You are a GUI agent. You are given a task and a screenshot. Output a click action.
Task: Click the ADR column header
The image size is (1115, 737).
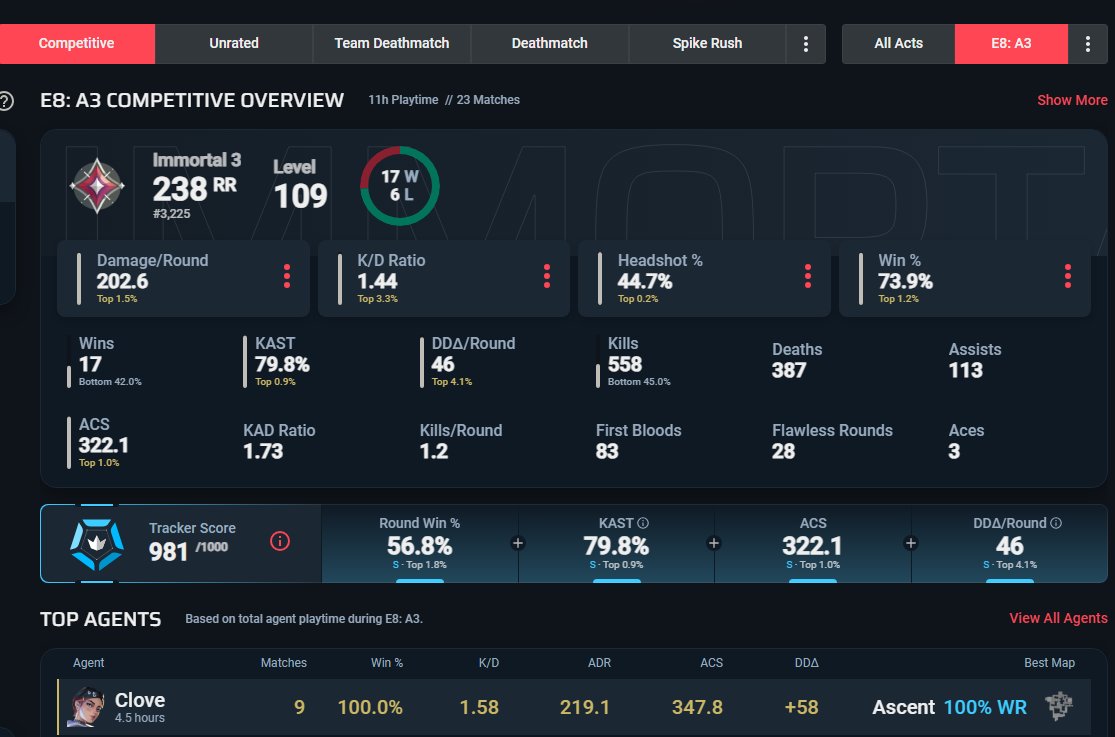tap(599, 662)
